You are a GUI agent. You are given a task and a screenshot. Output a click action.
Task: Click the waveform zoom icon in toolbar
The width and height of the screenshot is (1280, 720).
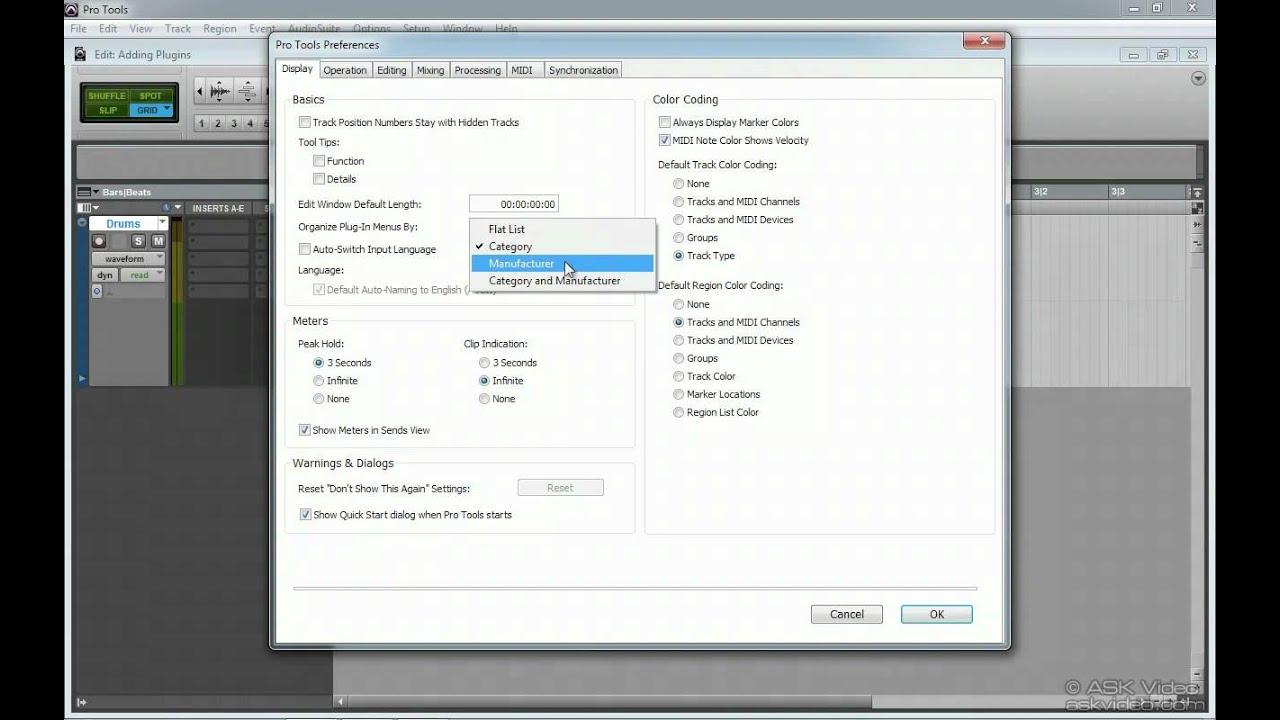pos(220,92)
